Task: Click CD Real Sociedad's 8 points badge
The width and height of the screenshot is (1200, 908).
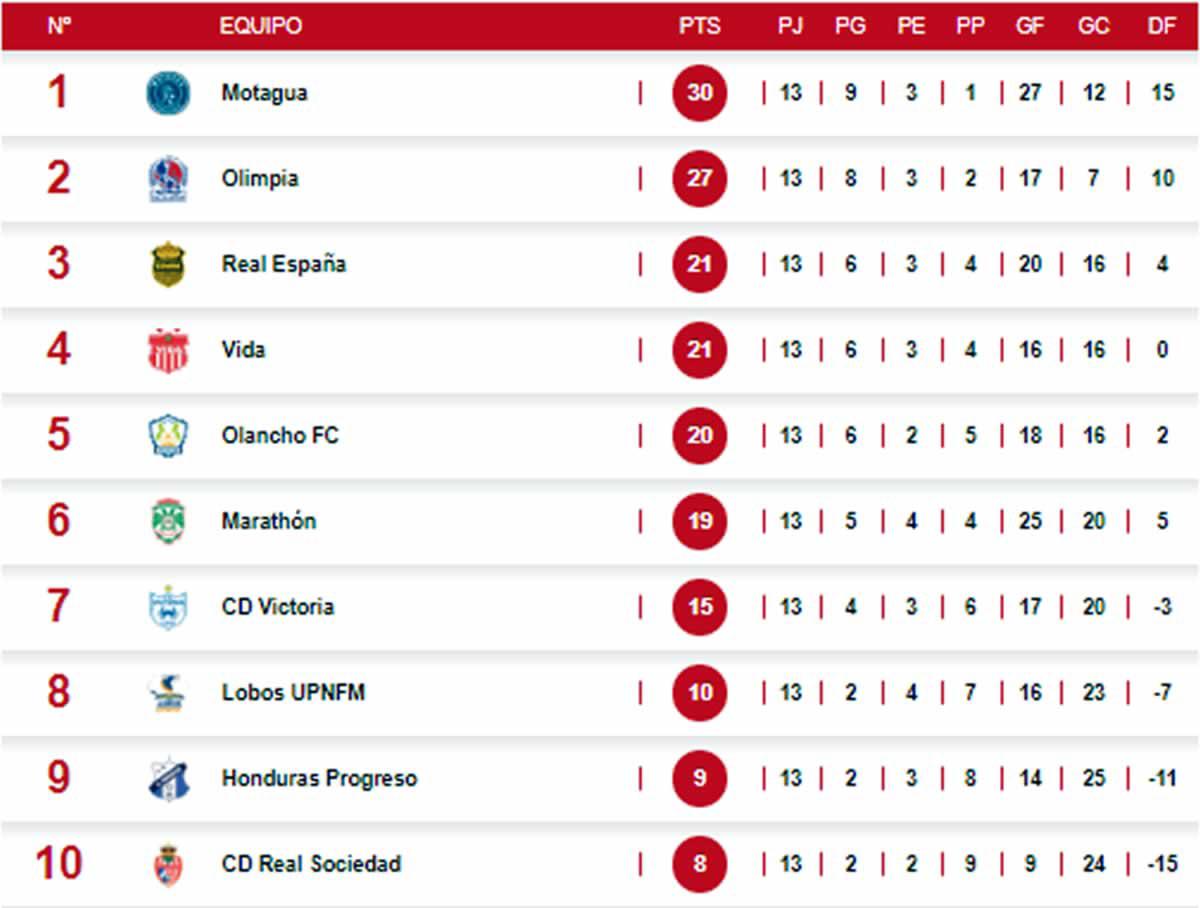Action: pos(700,864)
